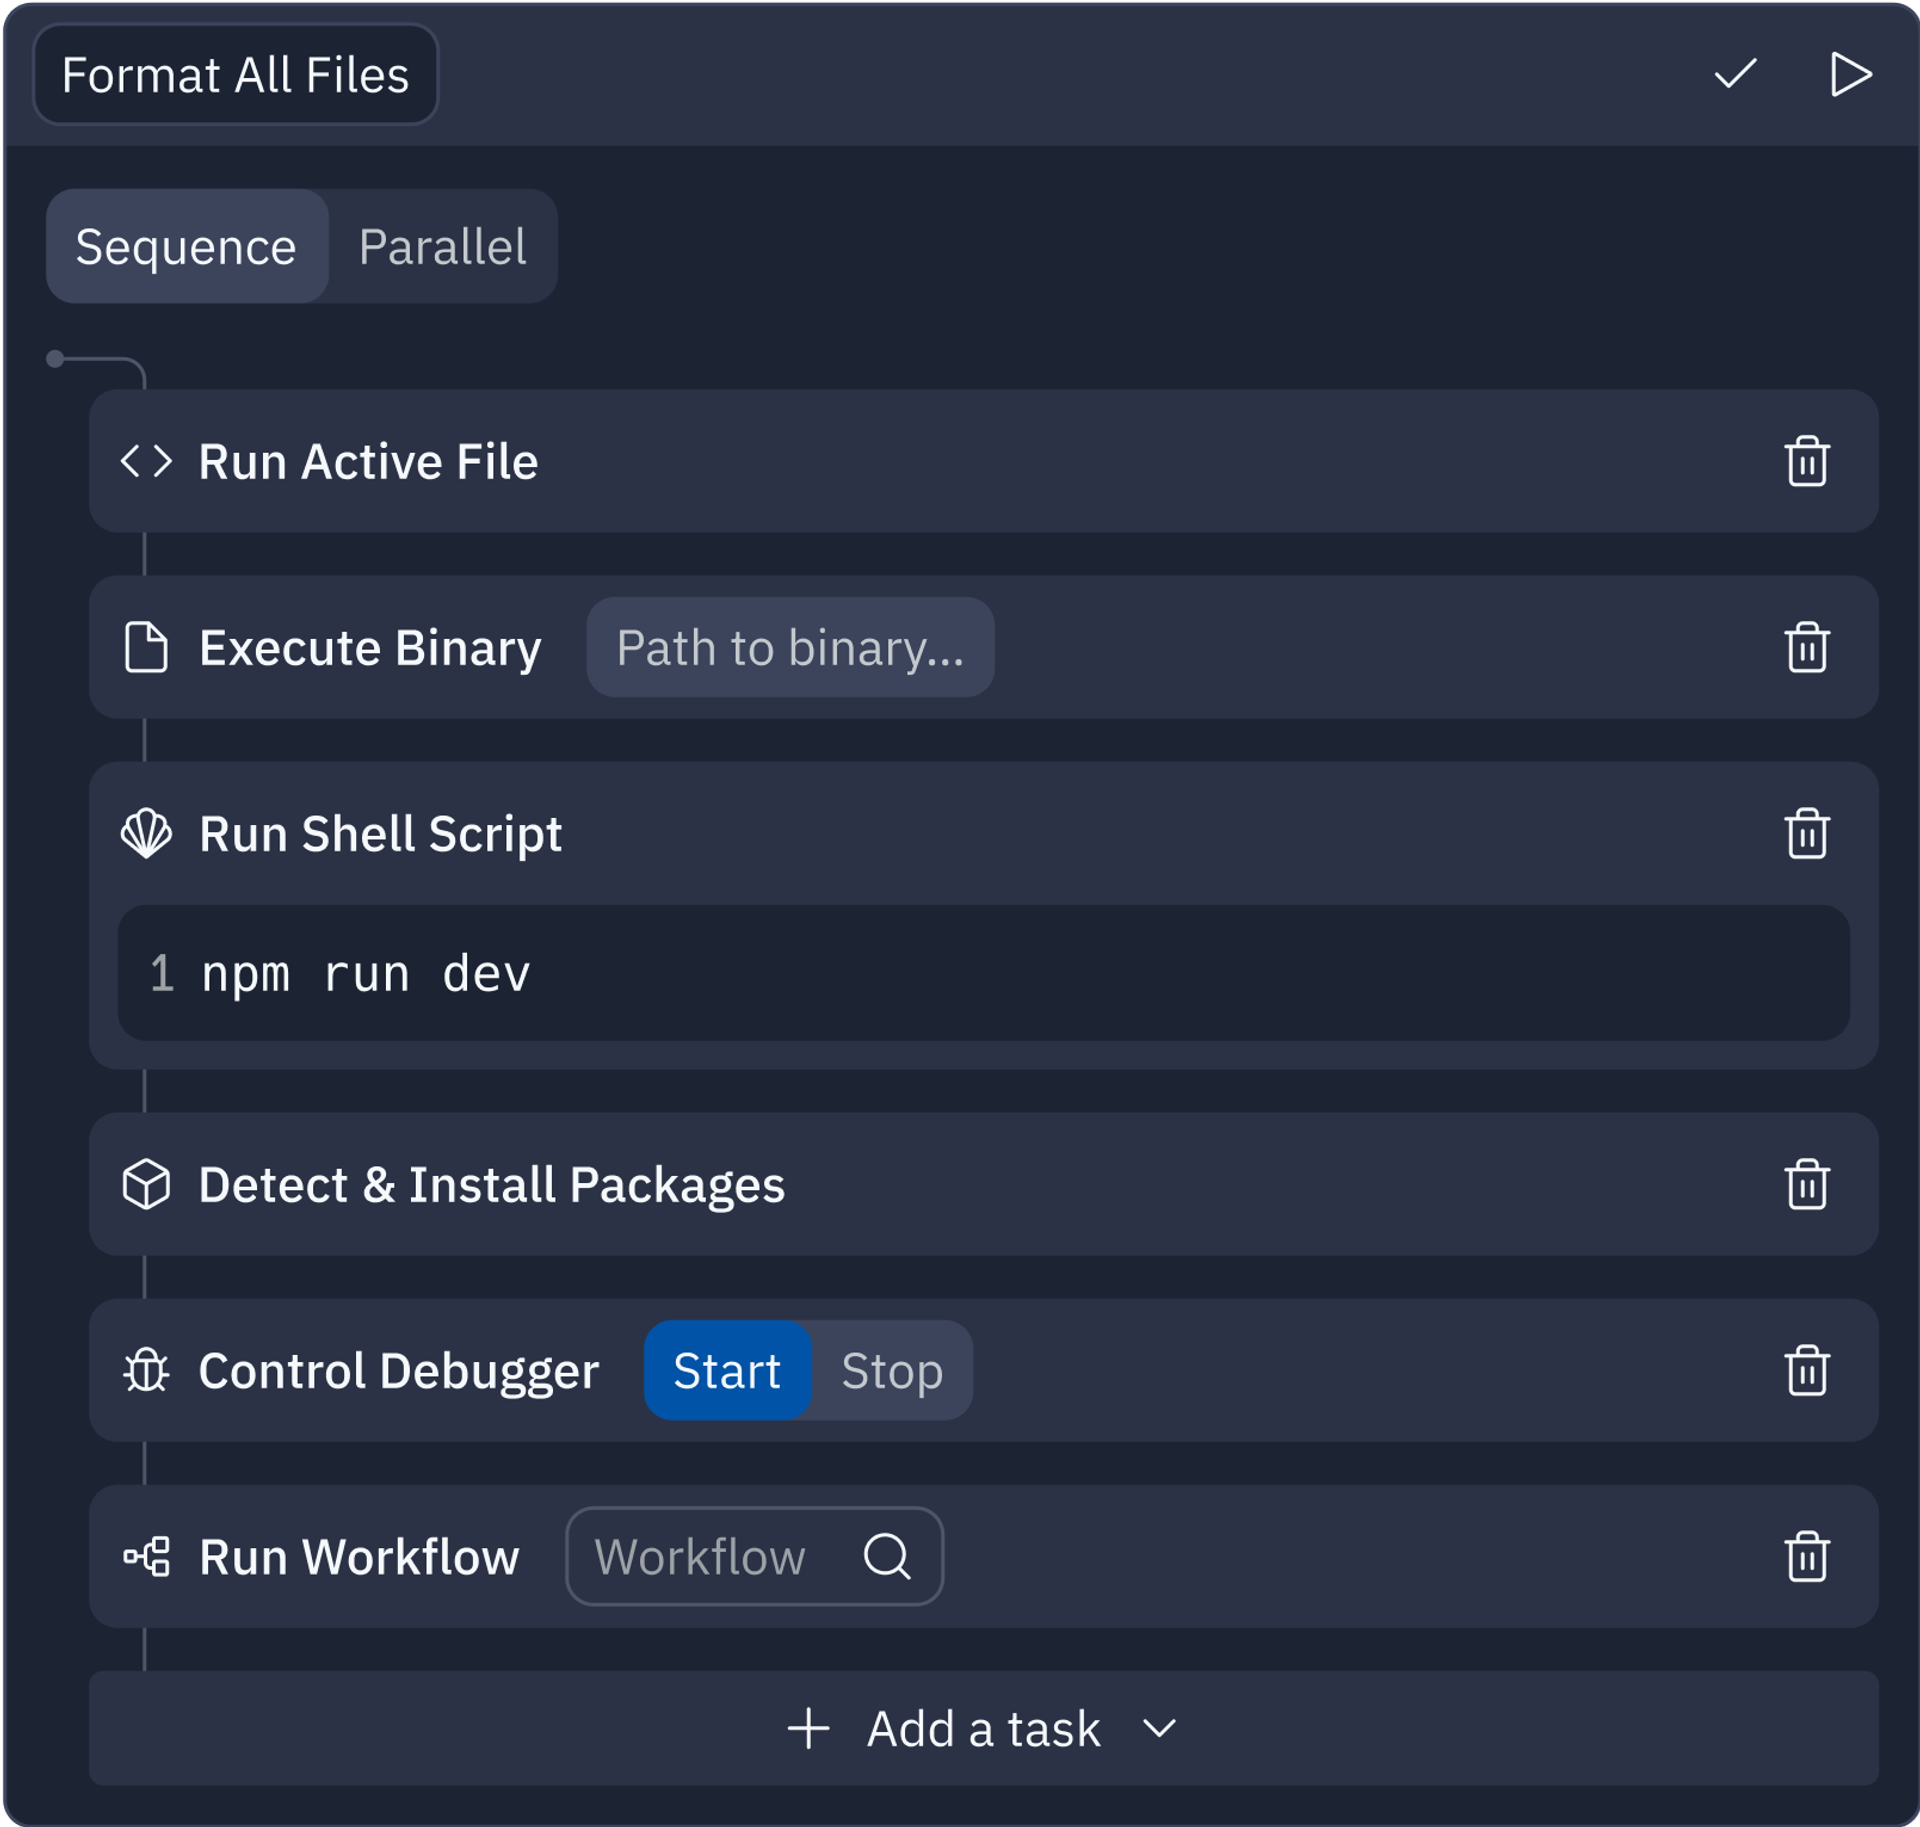Image resolution: width=1920 pixels, height=1827 pixels.
Task: Select Sequence execution mode
Action: point(188,246)
